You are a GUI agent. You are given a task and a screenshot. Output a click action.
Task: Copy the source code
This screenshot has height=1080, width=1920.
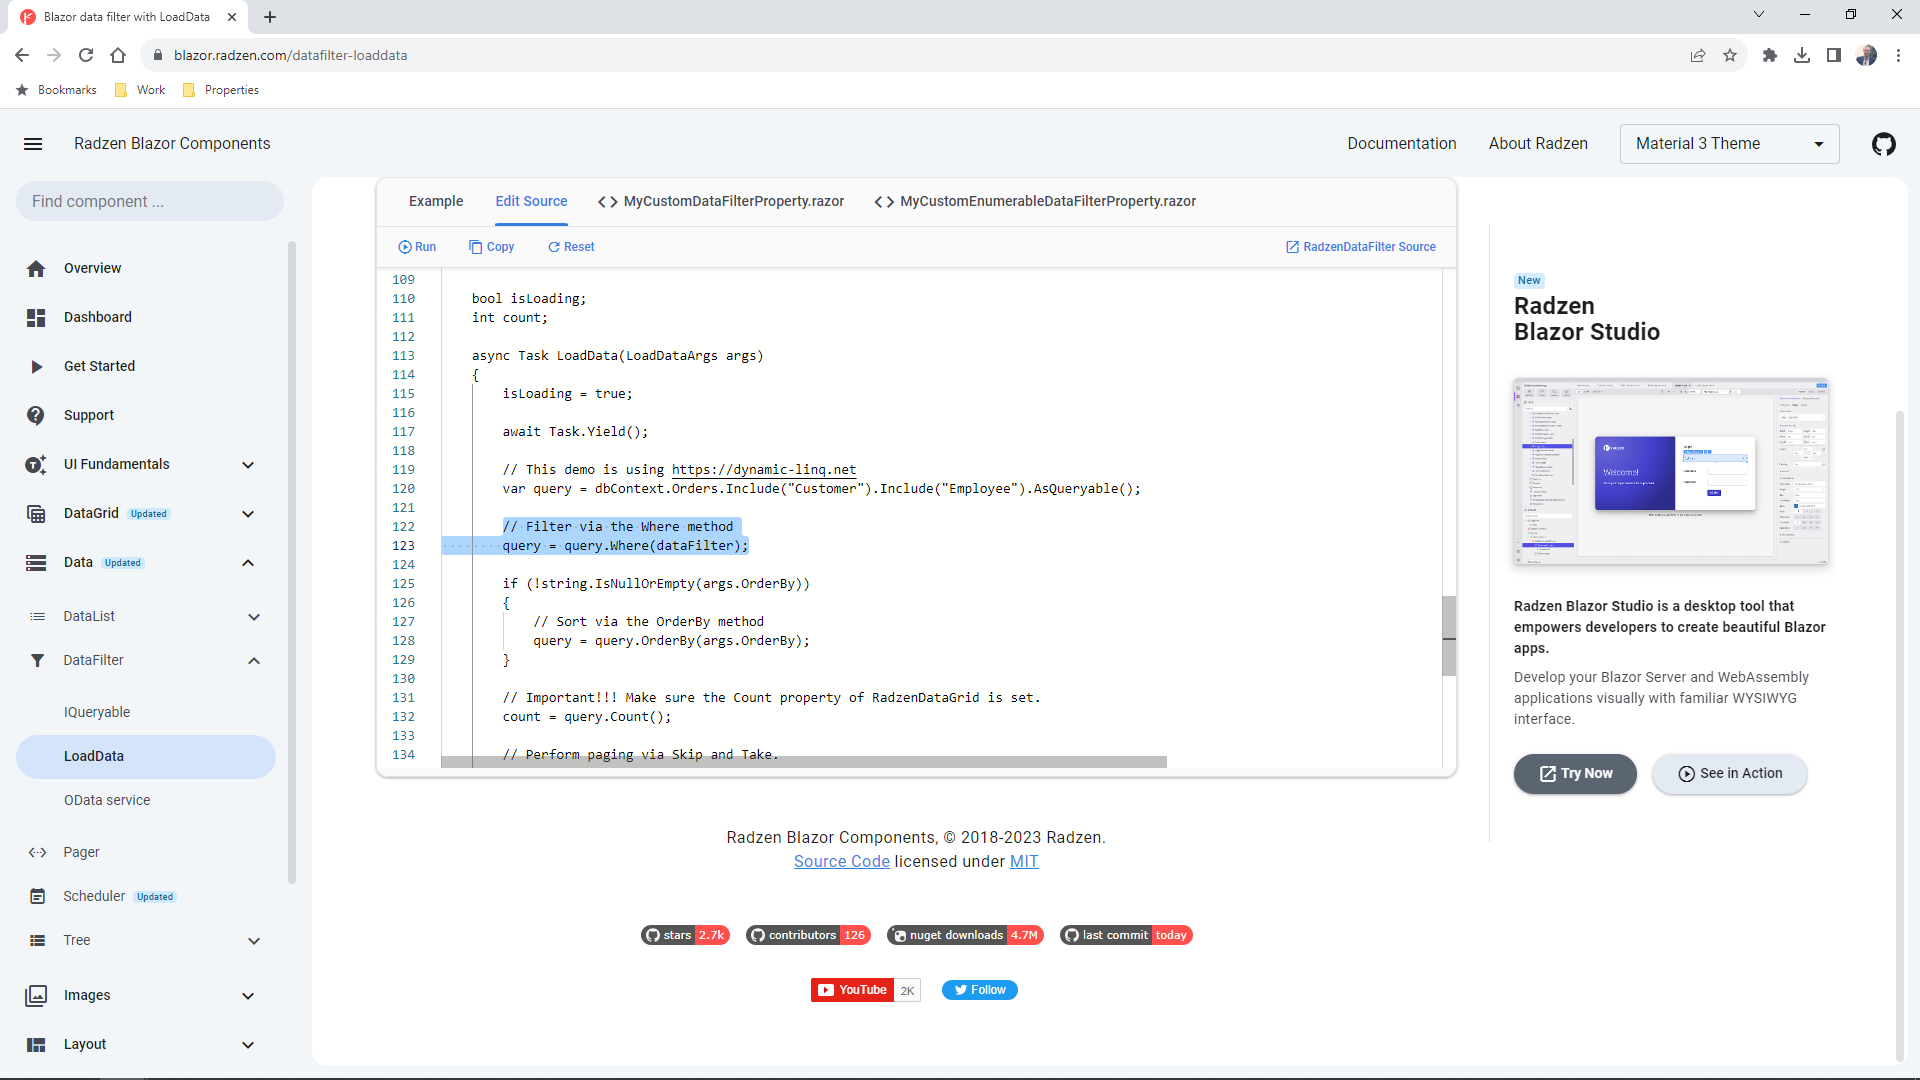coord(492,247)
